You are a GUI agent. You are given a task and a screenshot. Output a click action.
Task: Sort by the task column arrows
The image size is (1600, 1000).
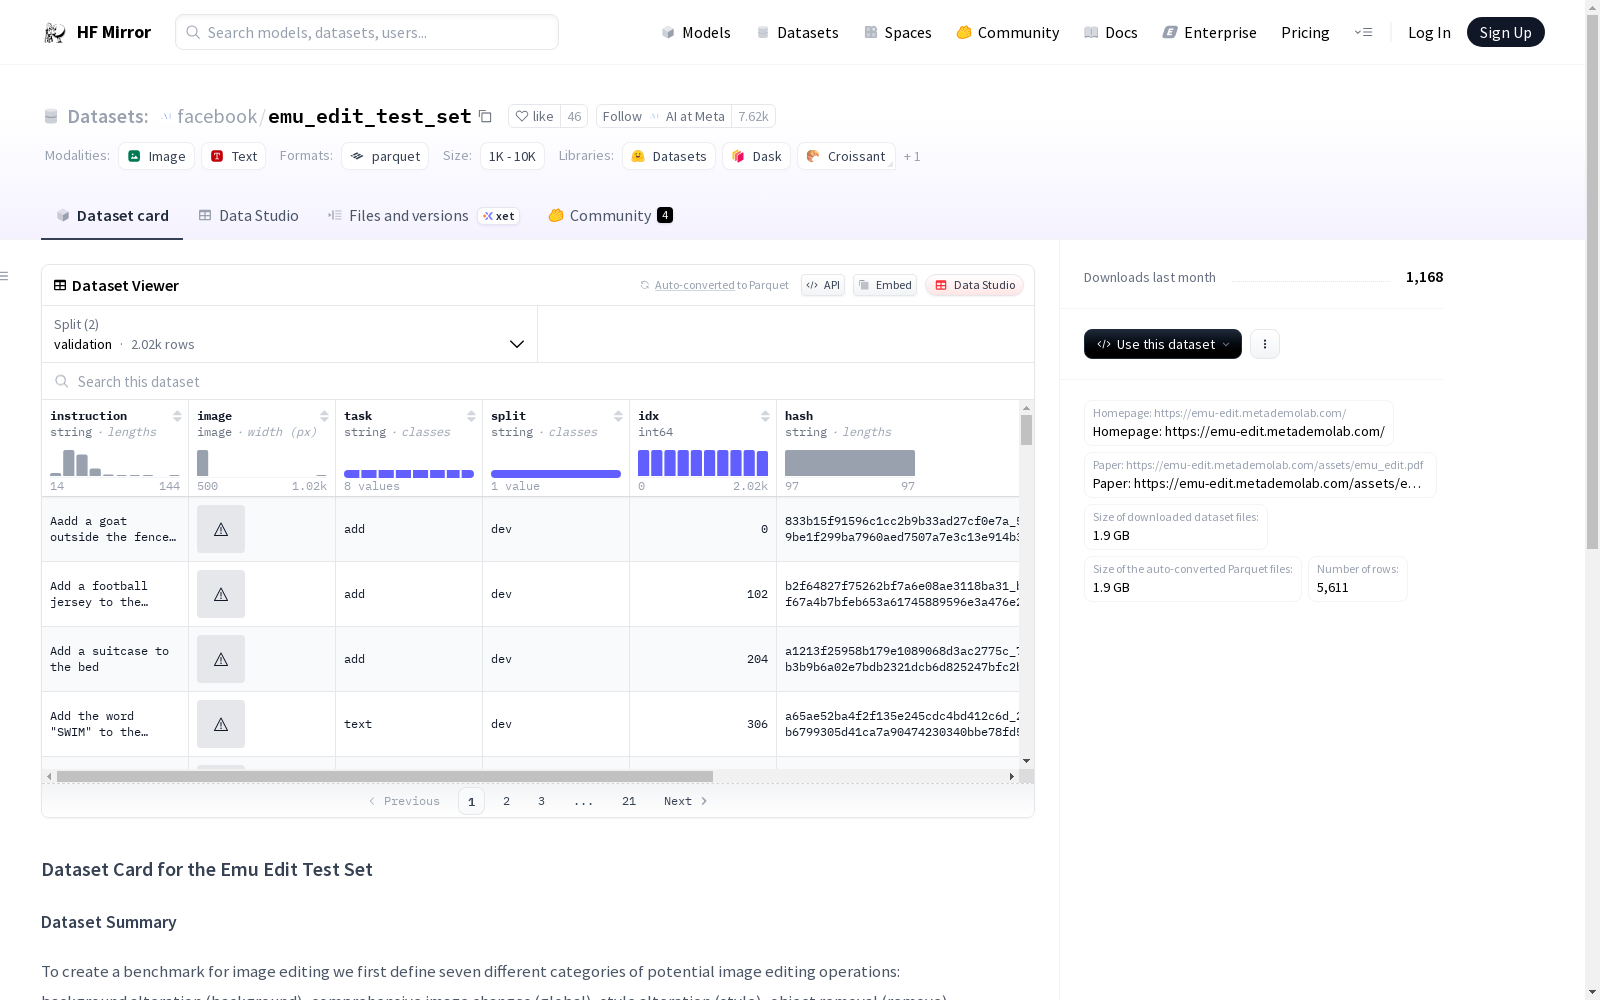click(471, 416)
